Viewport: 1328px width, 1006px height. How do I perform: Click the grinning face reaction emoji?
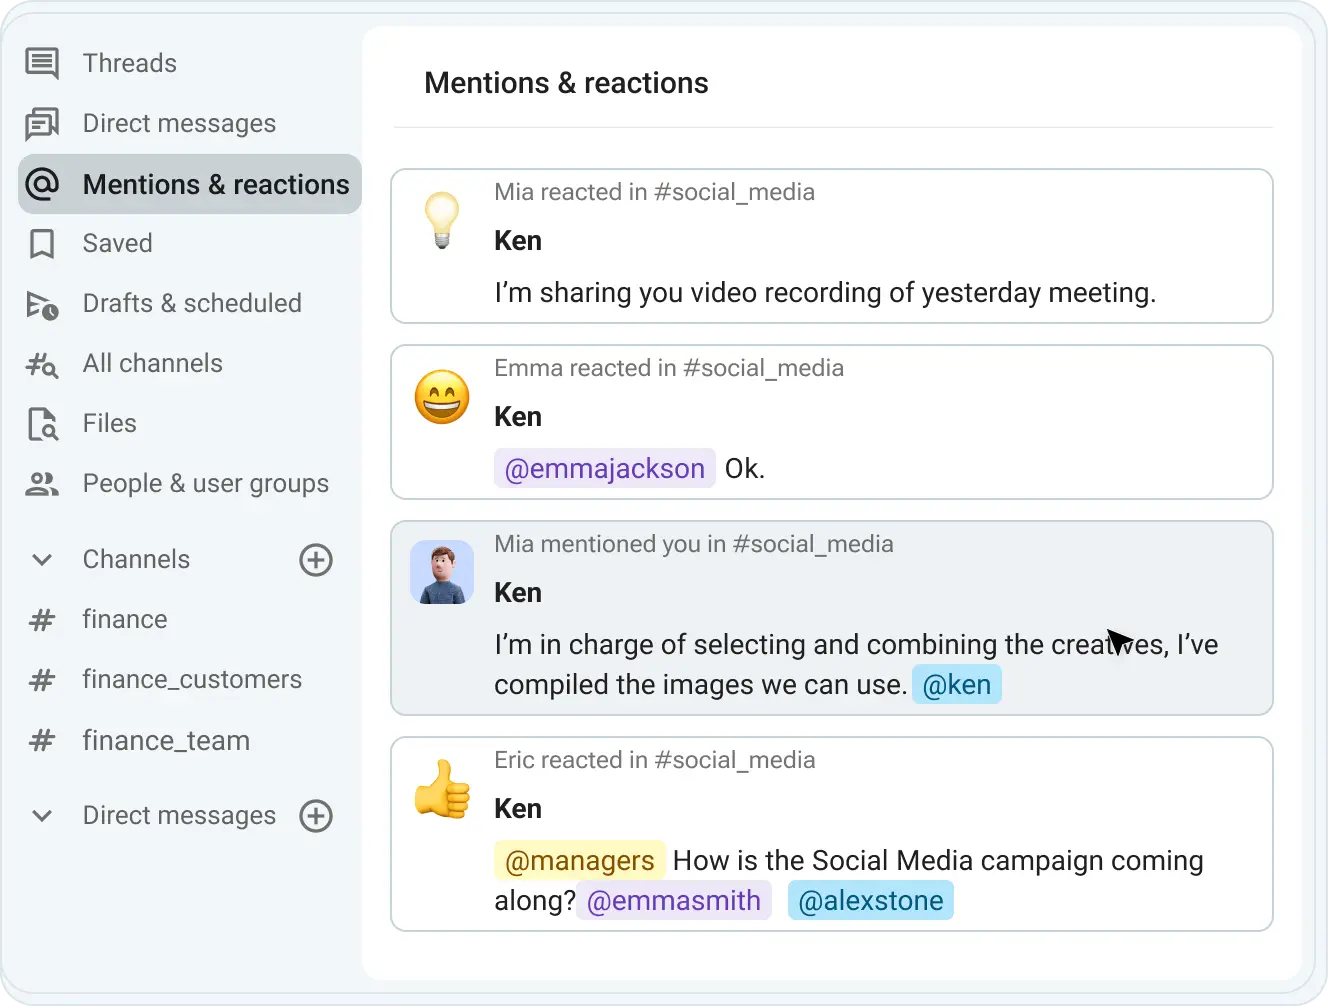coord(442,397)
